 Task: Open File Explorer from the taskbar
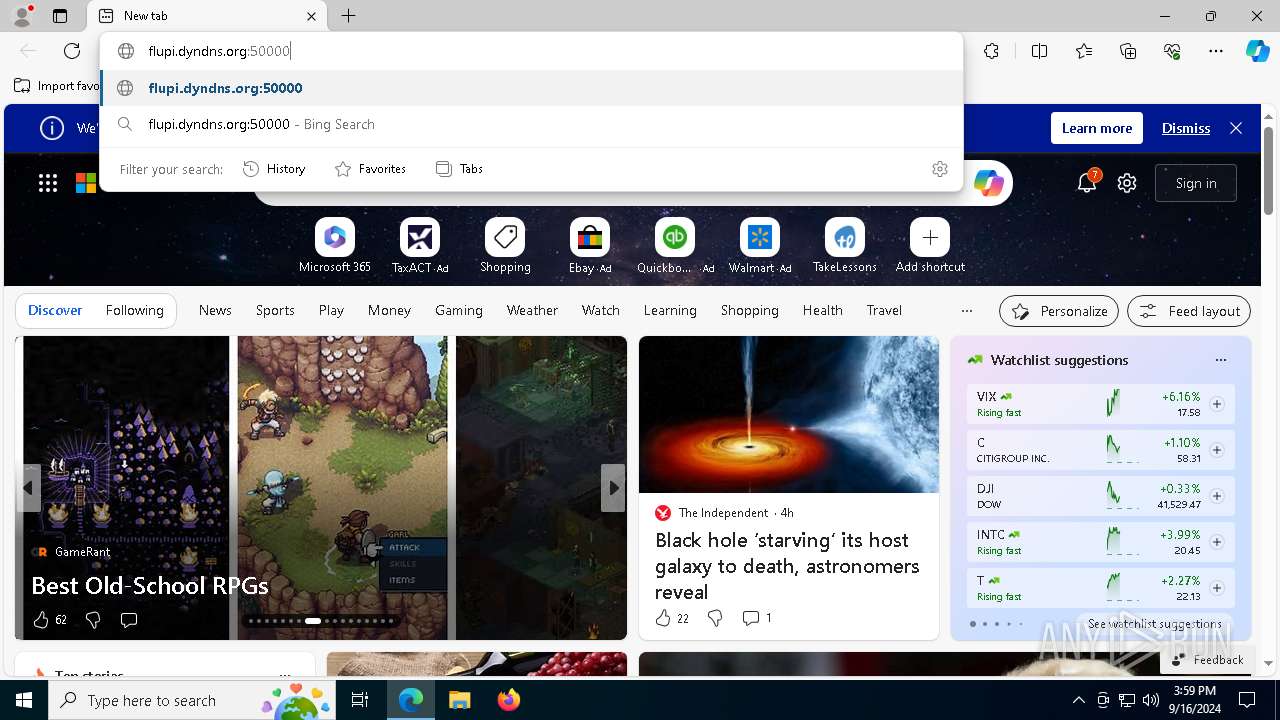pyautogui.click(x=460, y=700)
